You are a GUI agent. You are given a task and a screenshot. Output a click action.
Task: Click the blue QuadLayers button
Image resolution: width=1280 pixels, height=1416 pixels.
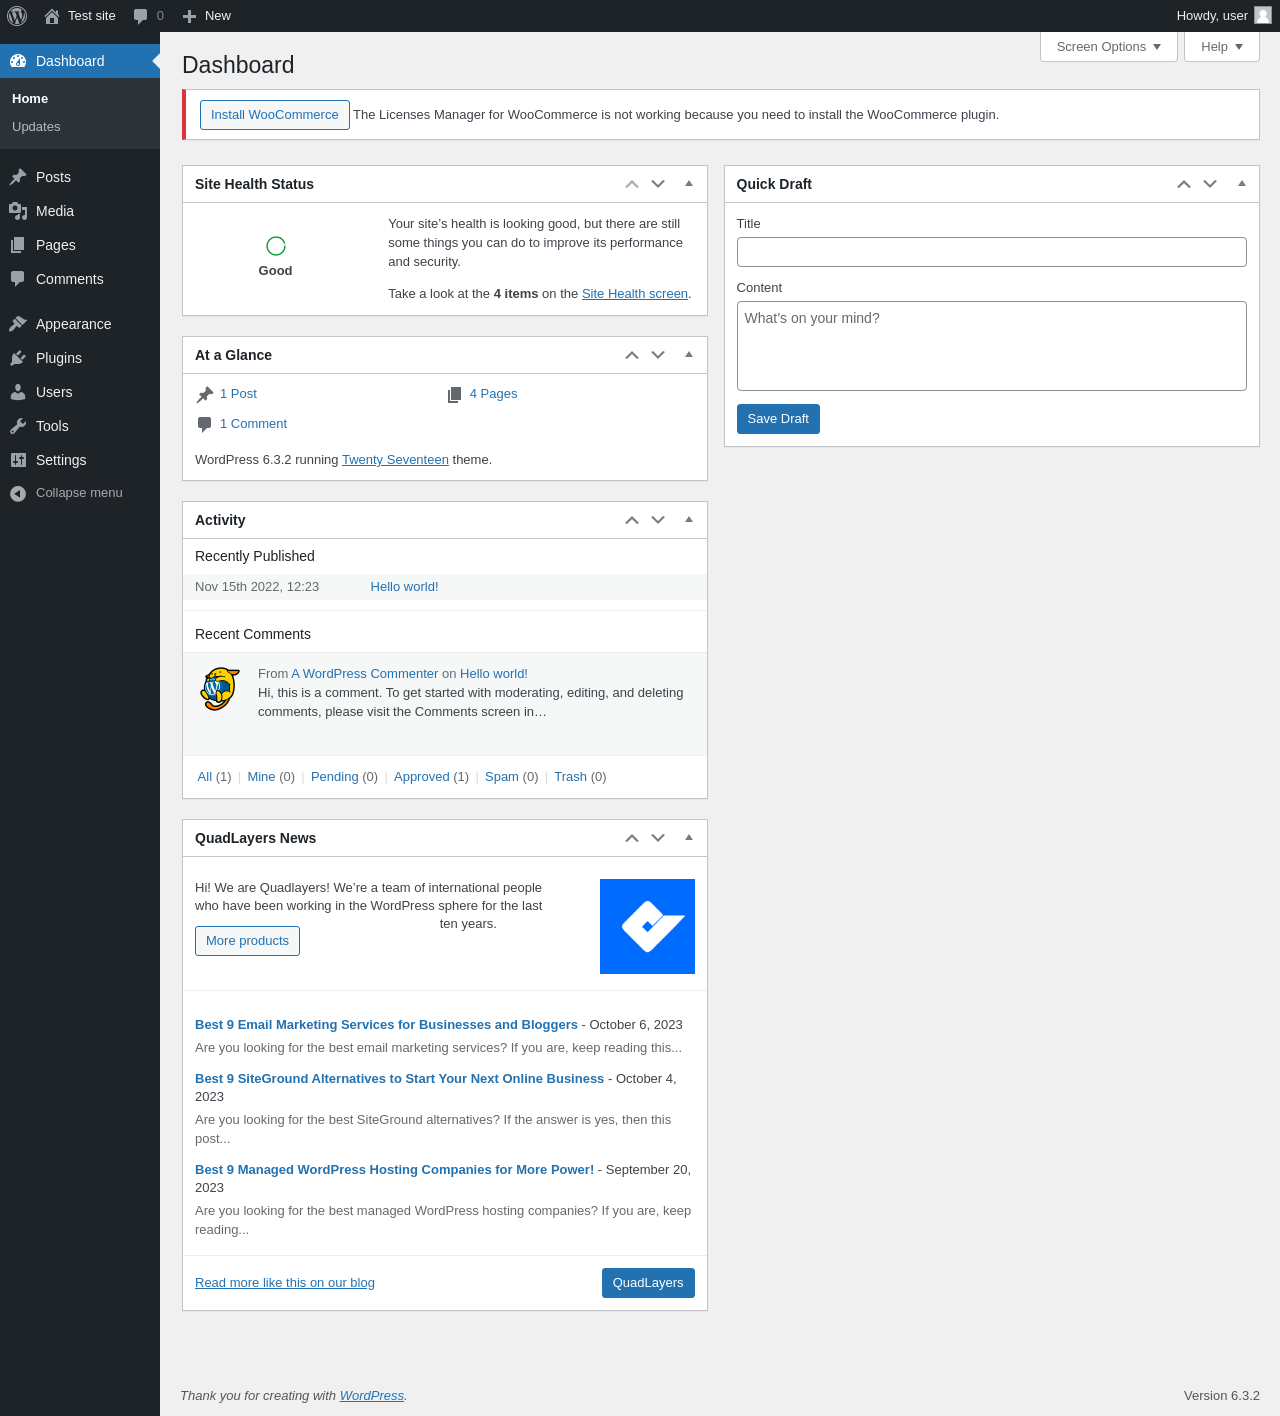[648, 1283]
